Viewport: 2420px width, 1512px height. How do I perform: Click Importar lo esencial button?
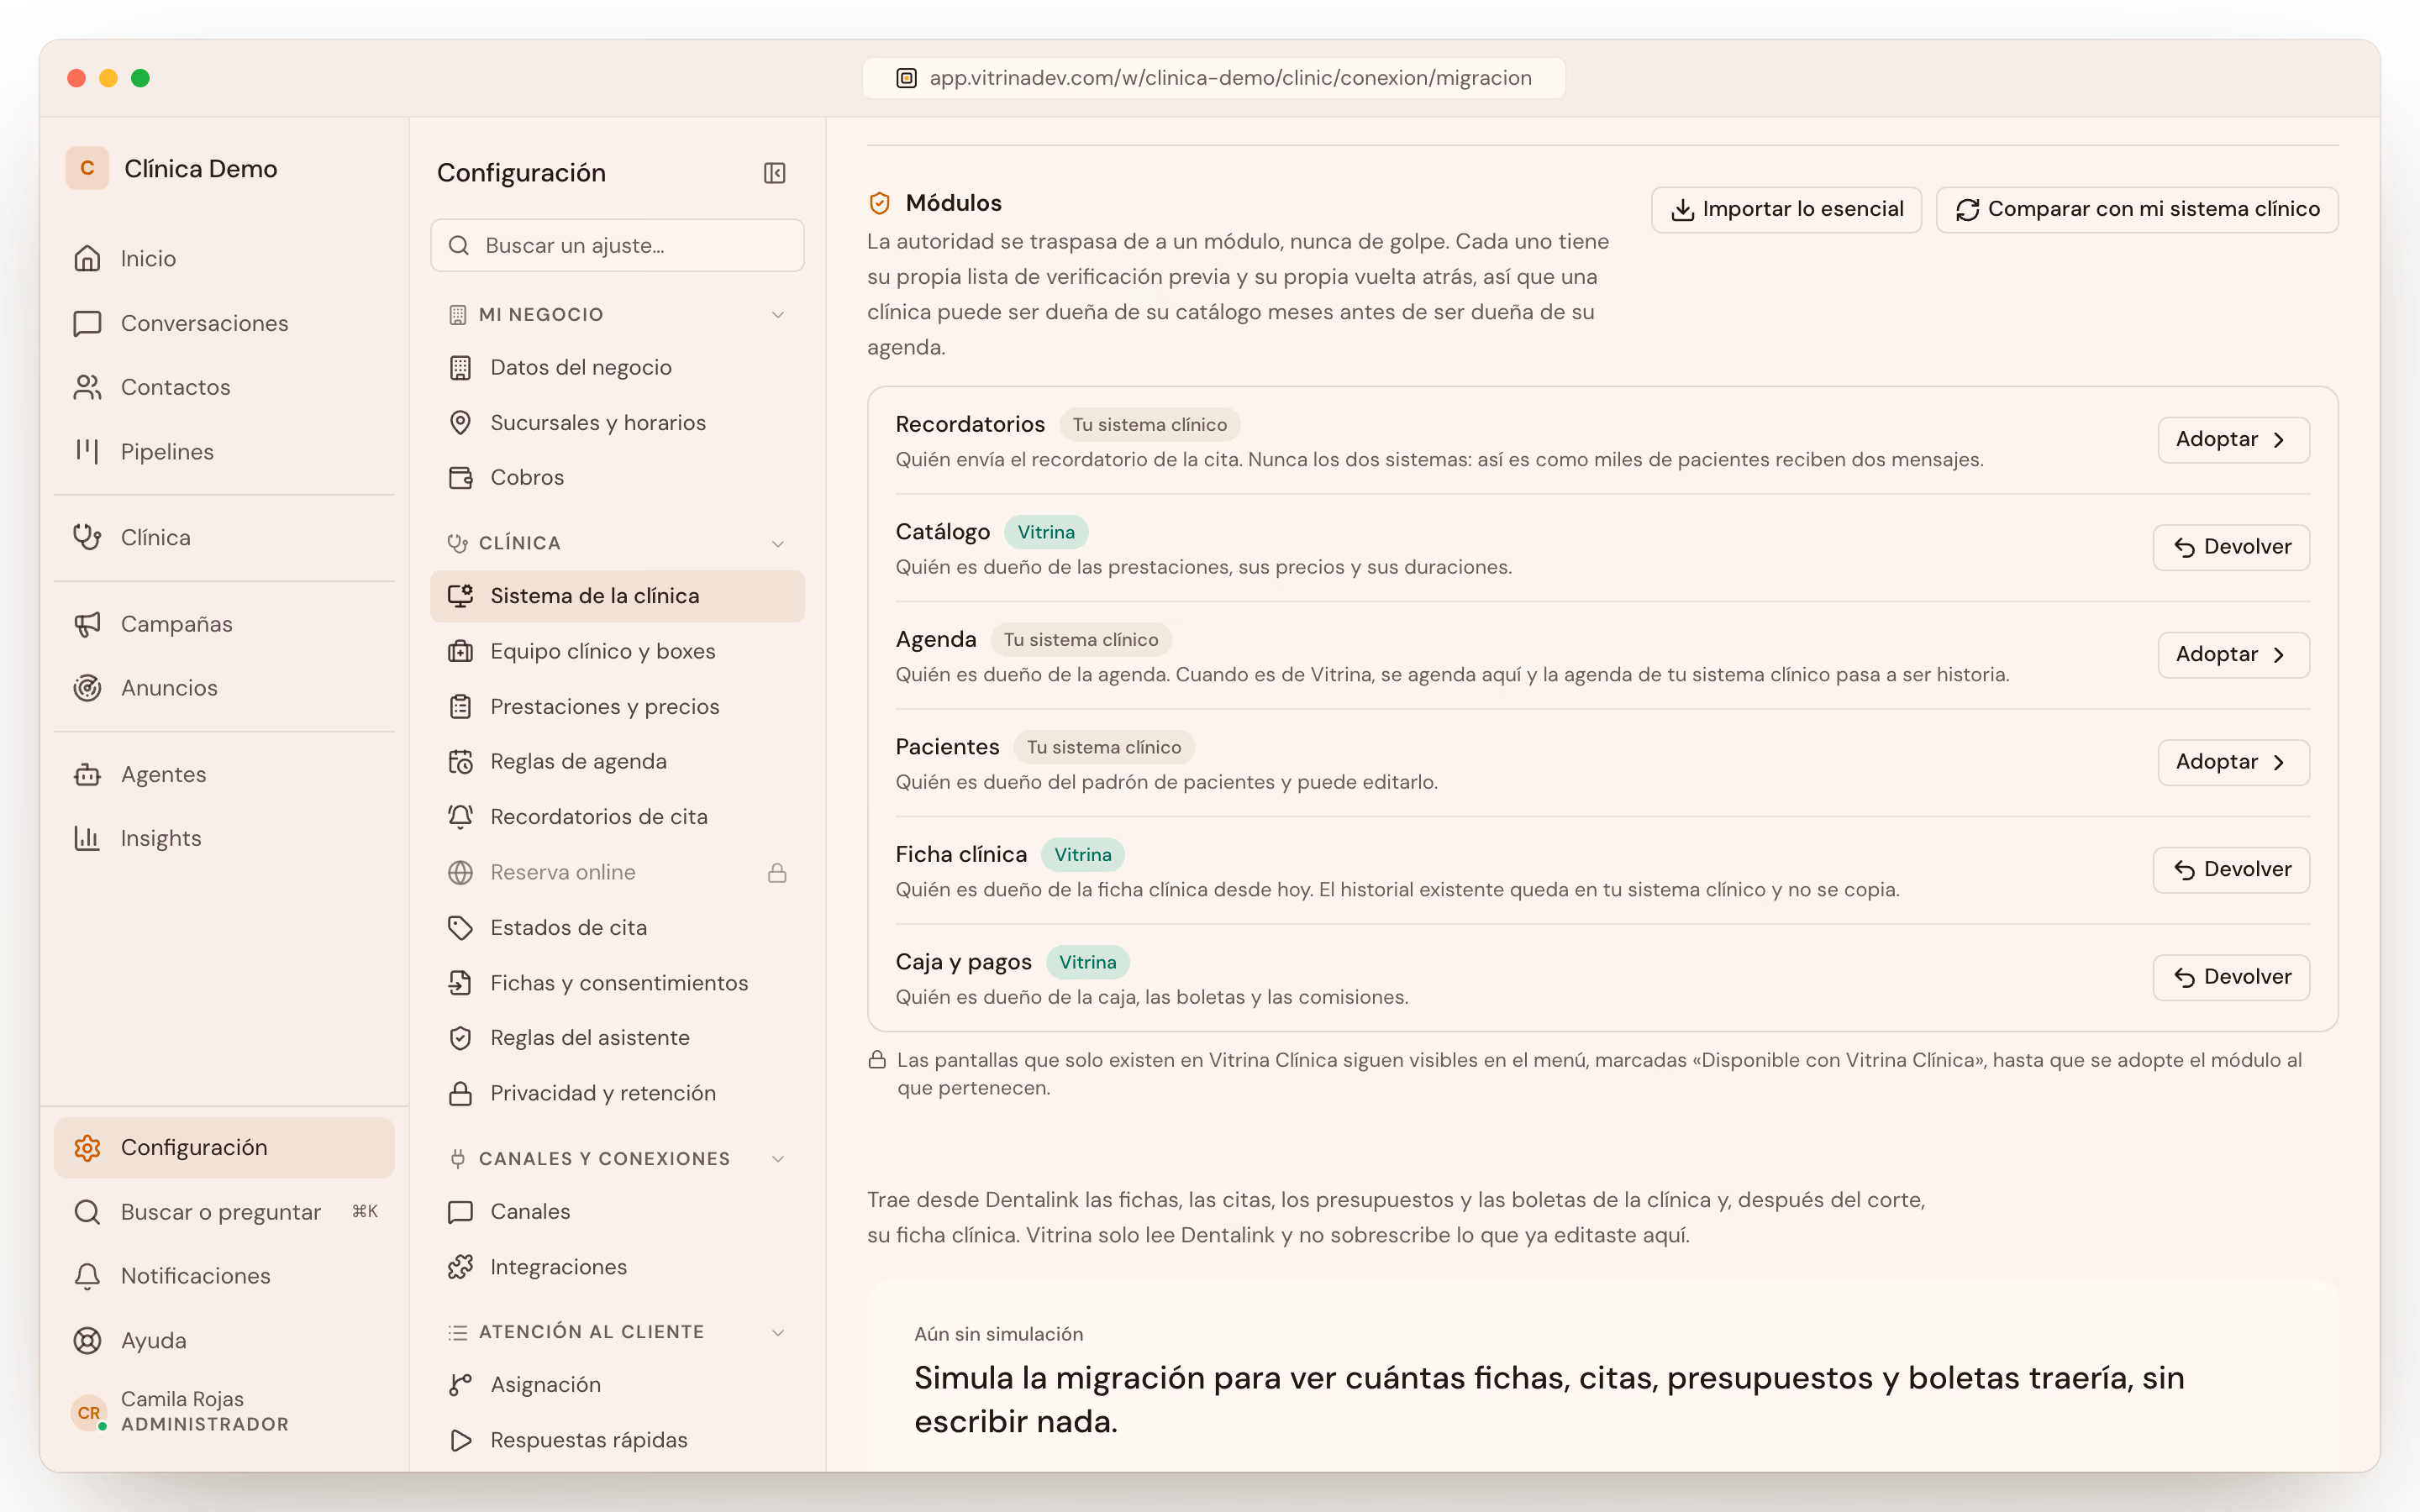1786,209
